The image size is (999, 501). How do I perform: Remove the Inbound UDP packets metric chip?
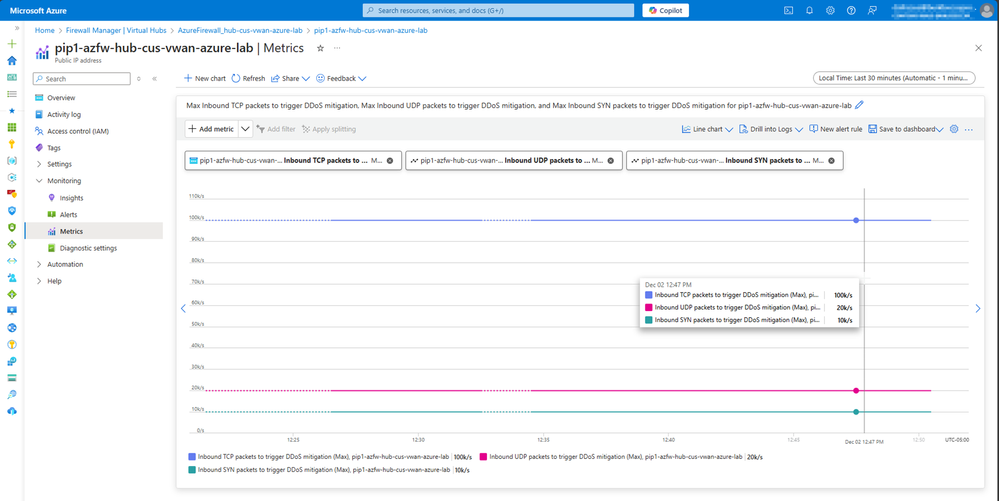(x=610, y=161)
